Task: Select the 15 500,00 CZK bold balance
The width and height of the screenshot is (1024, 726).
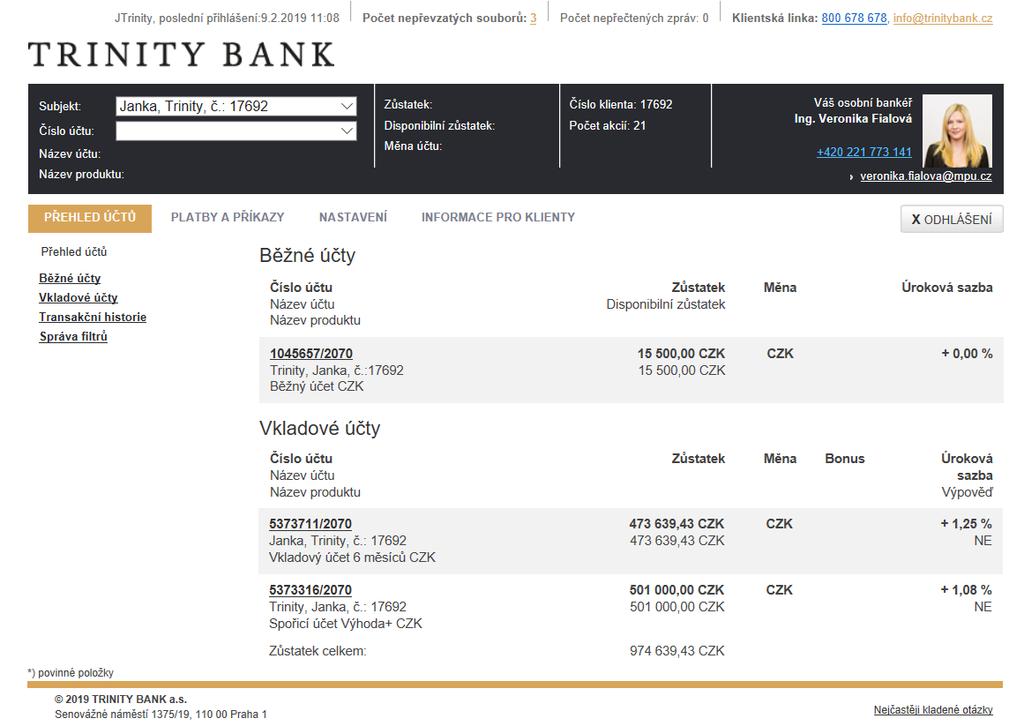Action: point(681,353)
